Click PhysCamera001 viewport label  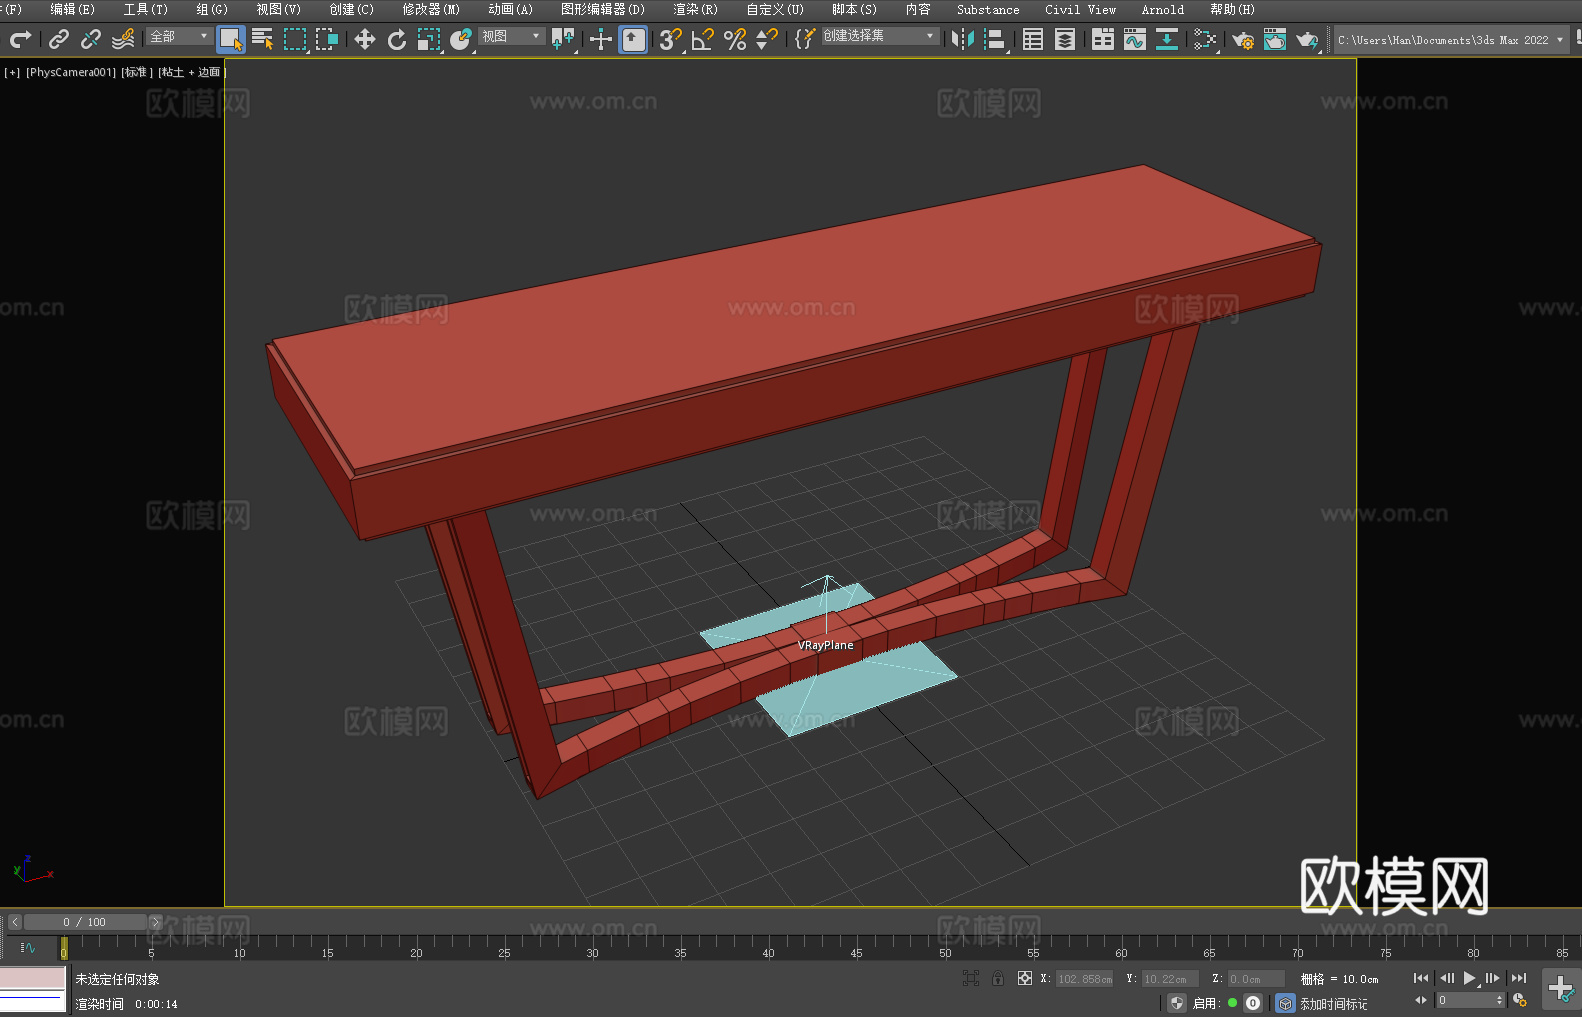click(71, 72)
